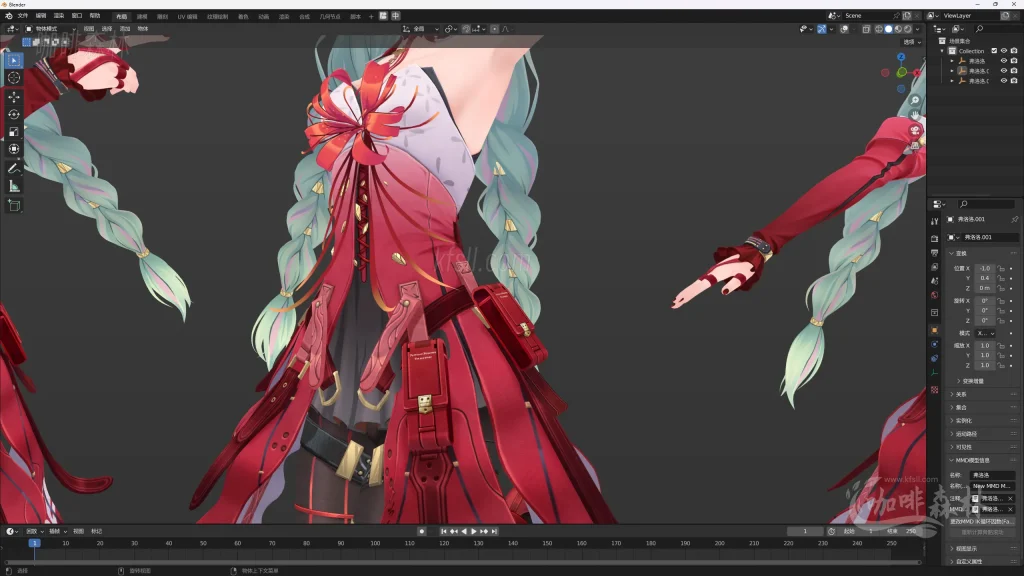
Task: Open the Object Data armature properties tab
Action: pyautogui.click(x=935, y=373)
